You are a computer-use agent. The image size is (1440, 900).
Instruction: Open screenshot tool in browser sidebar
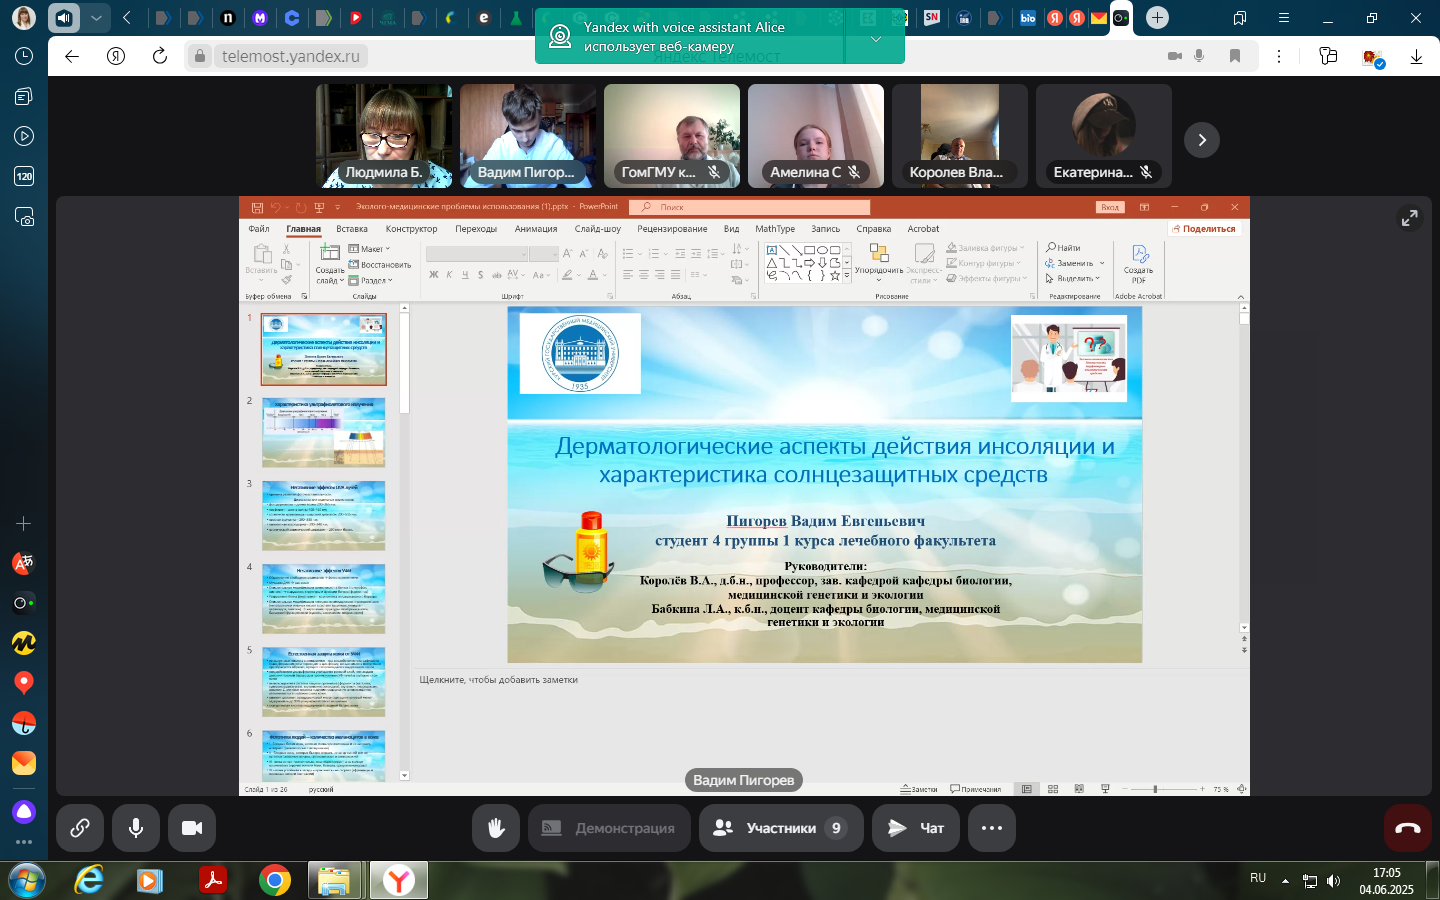point(24,216)
